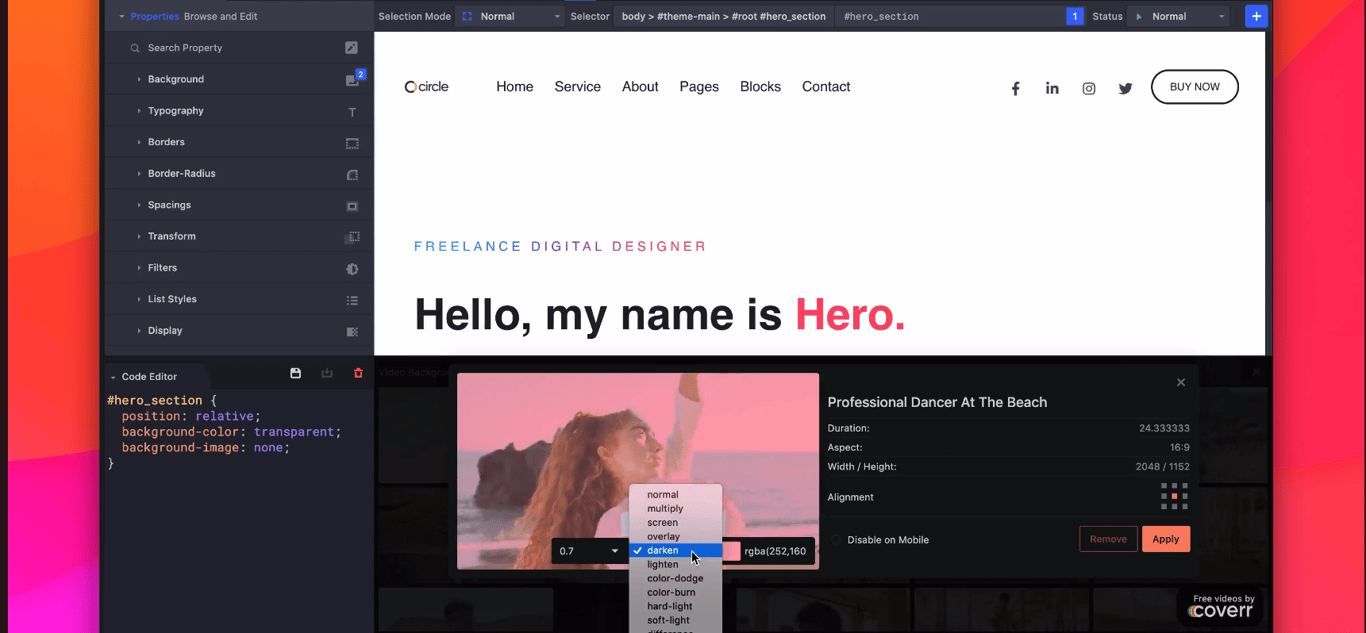Click the Transform icon in properties list
The image size is (1366, 633).
(x=352, y=237)
